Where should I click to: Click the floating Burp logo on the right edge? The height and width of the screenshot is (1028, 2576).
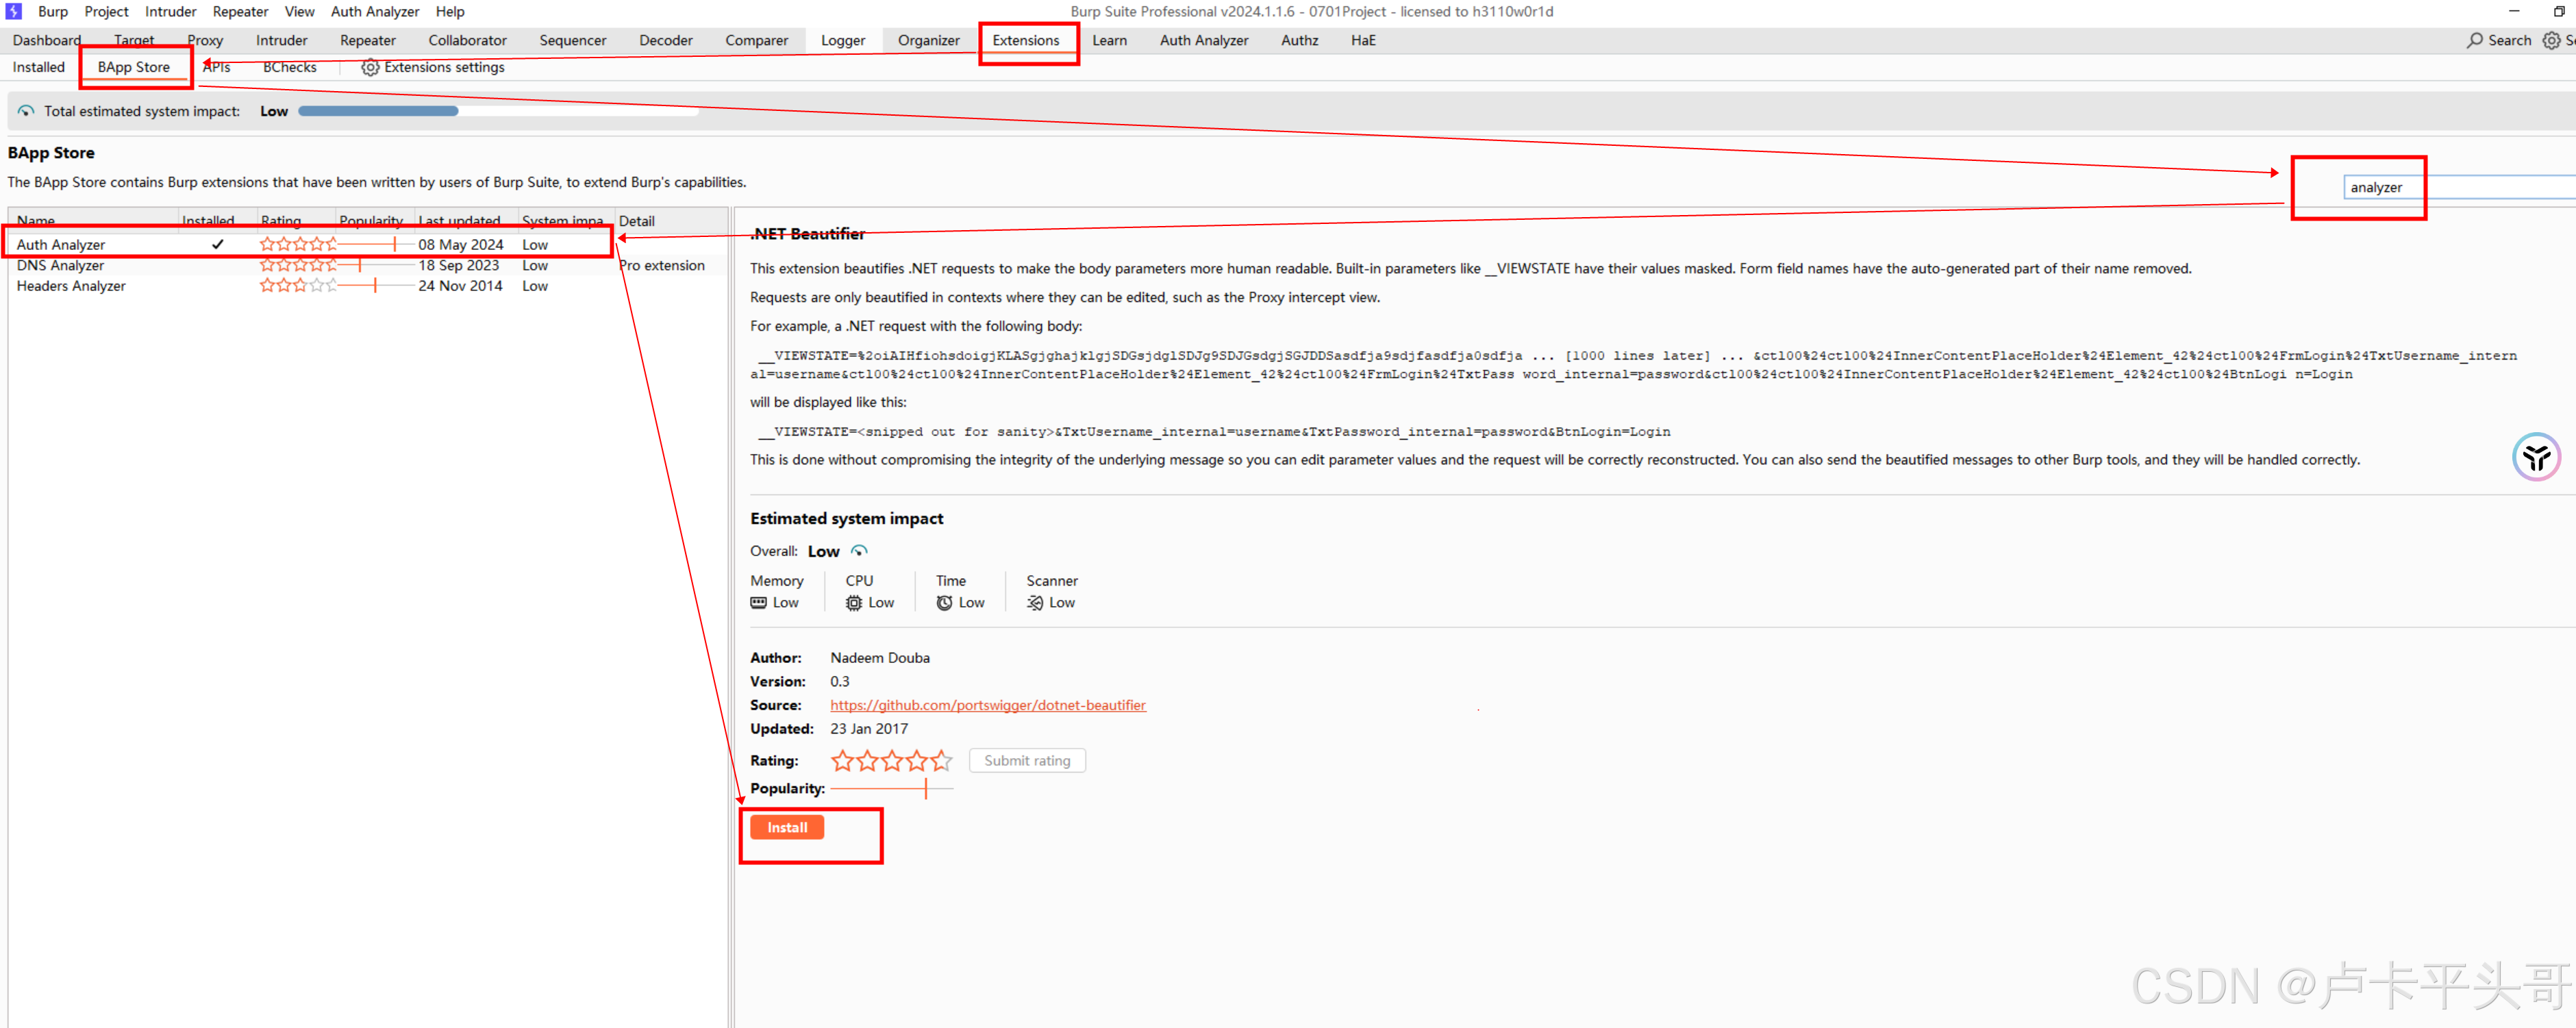tap(2537, 457)
